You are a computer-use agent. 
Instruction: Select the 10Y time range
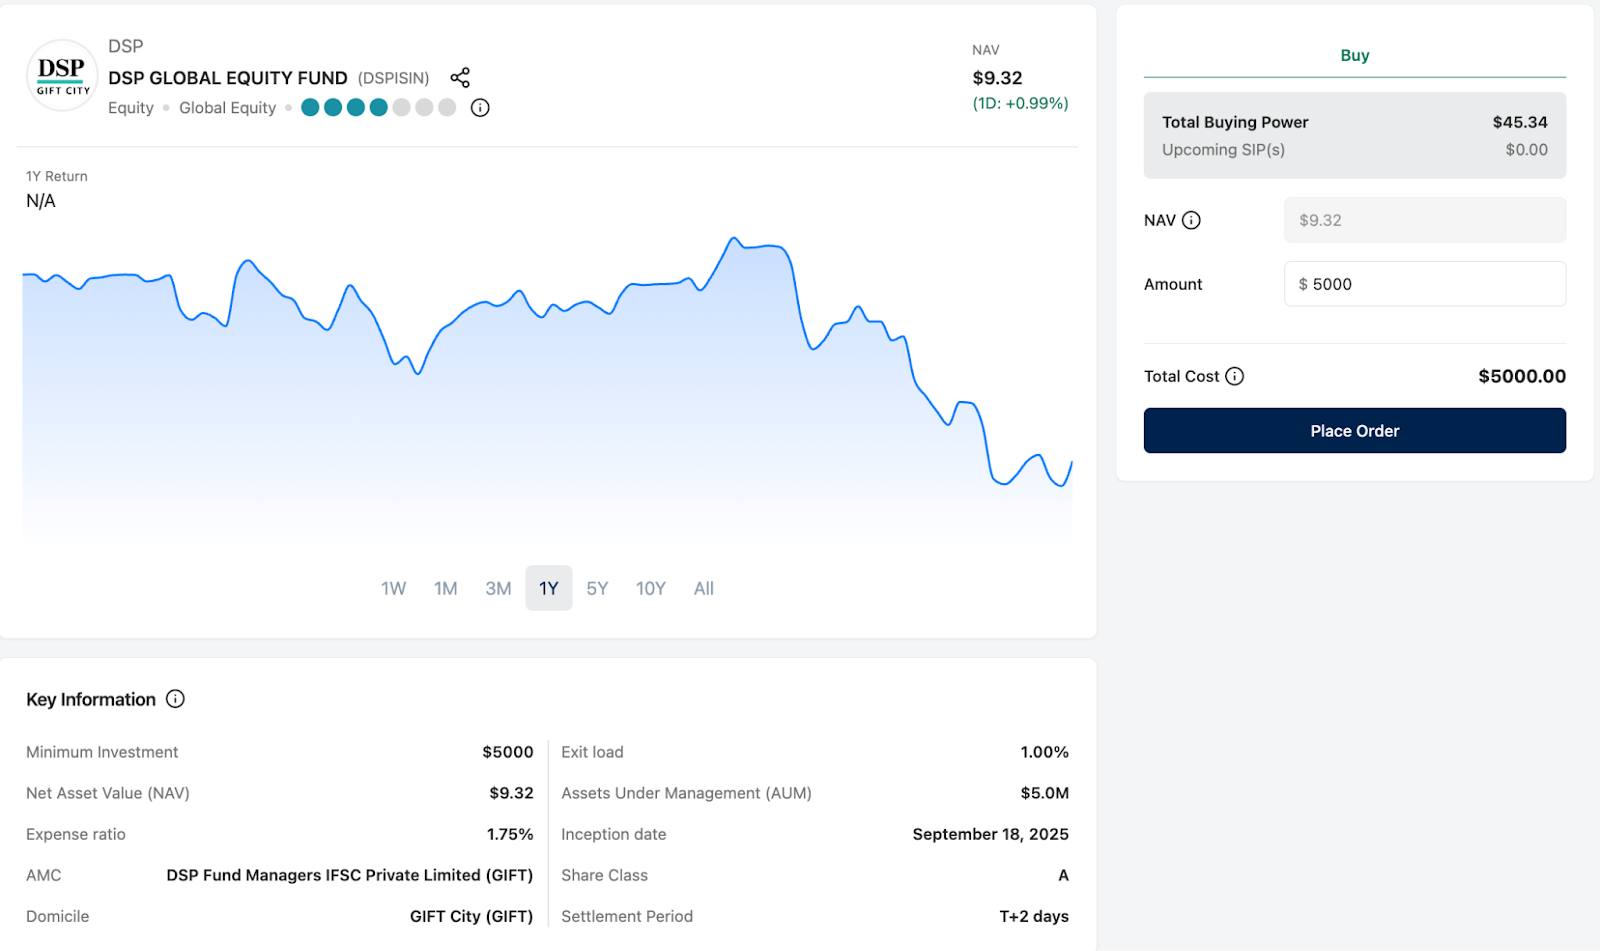pos(651,589)
